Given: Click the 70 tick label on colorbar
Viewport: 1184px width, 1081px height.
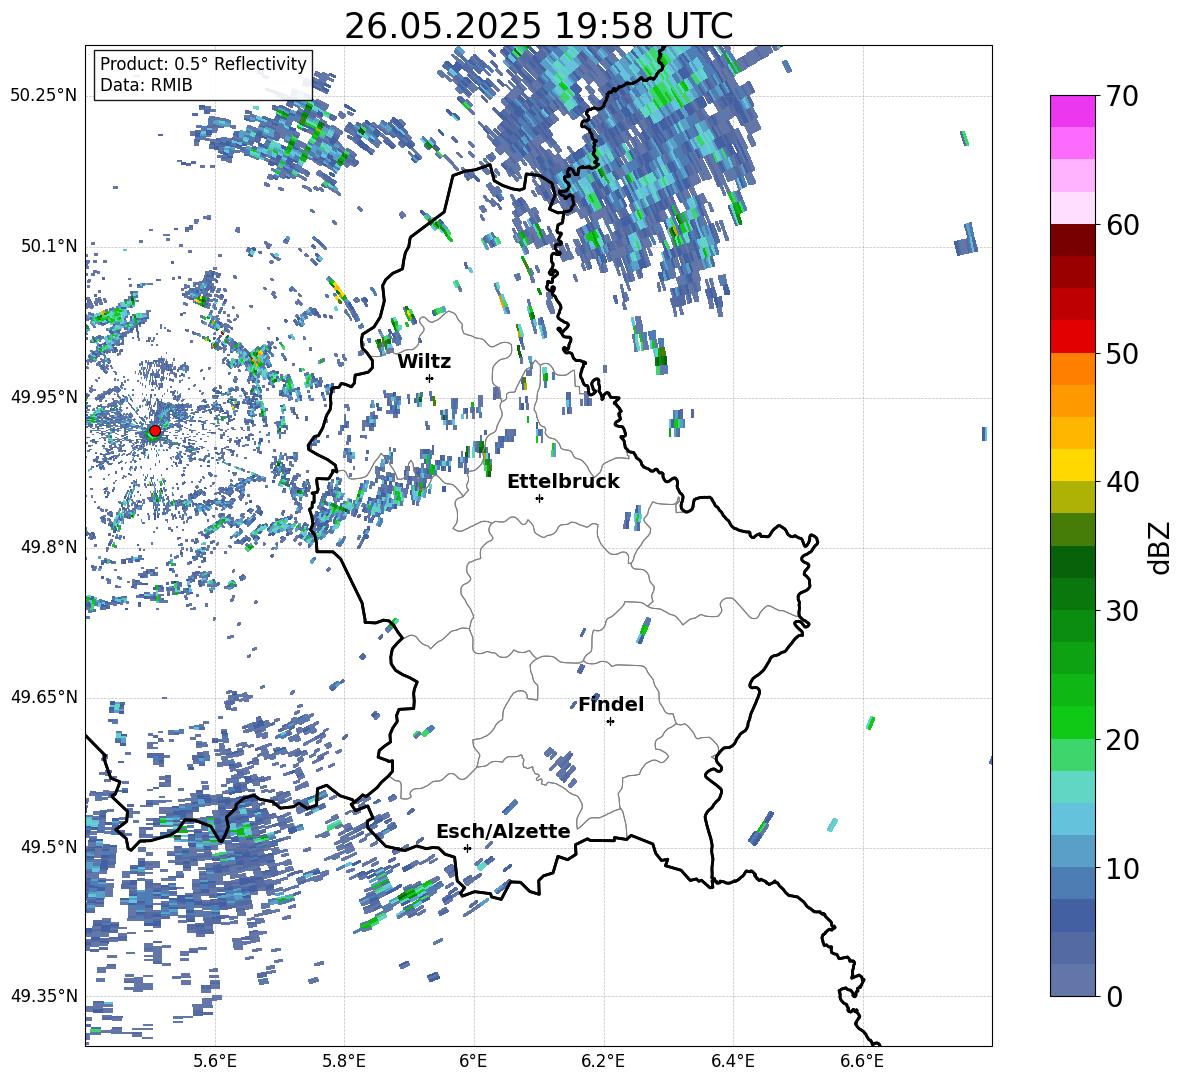Looking at the screenshot, I should 1122,96.
